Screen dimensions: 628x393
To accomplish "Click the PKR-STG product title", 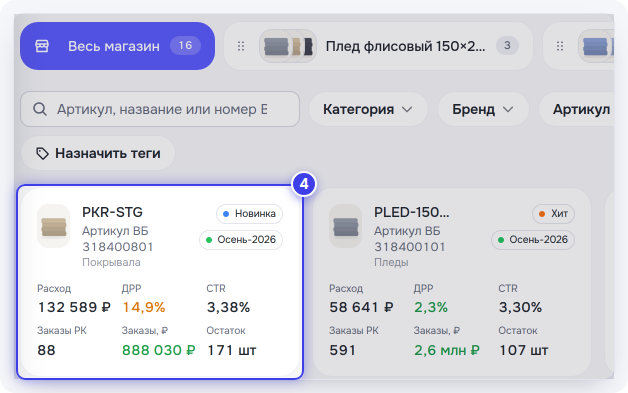I will [x=112, y=212].
